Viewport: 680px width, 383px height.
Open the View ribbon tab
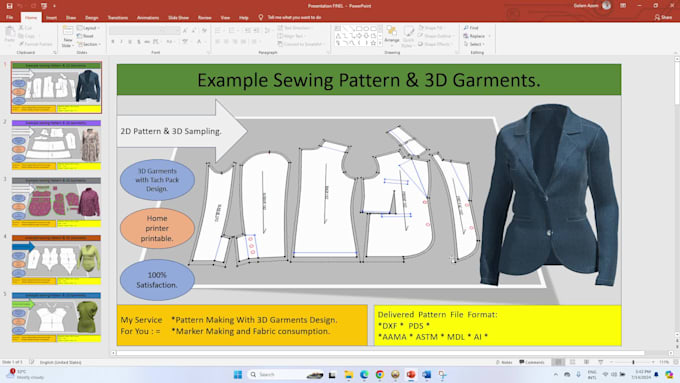click(x=225, y=18)
